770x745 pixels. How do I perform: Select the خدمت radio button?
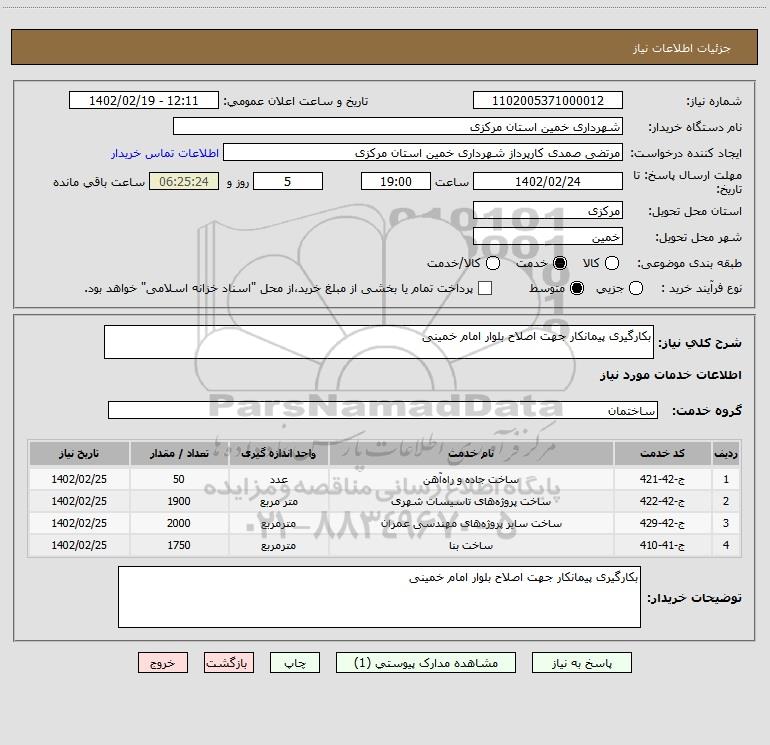point(559,263)
